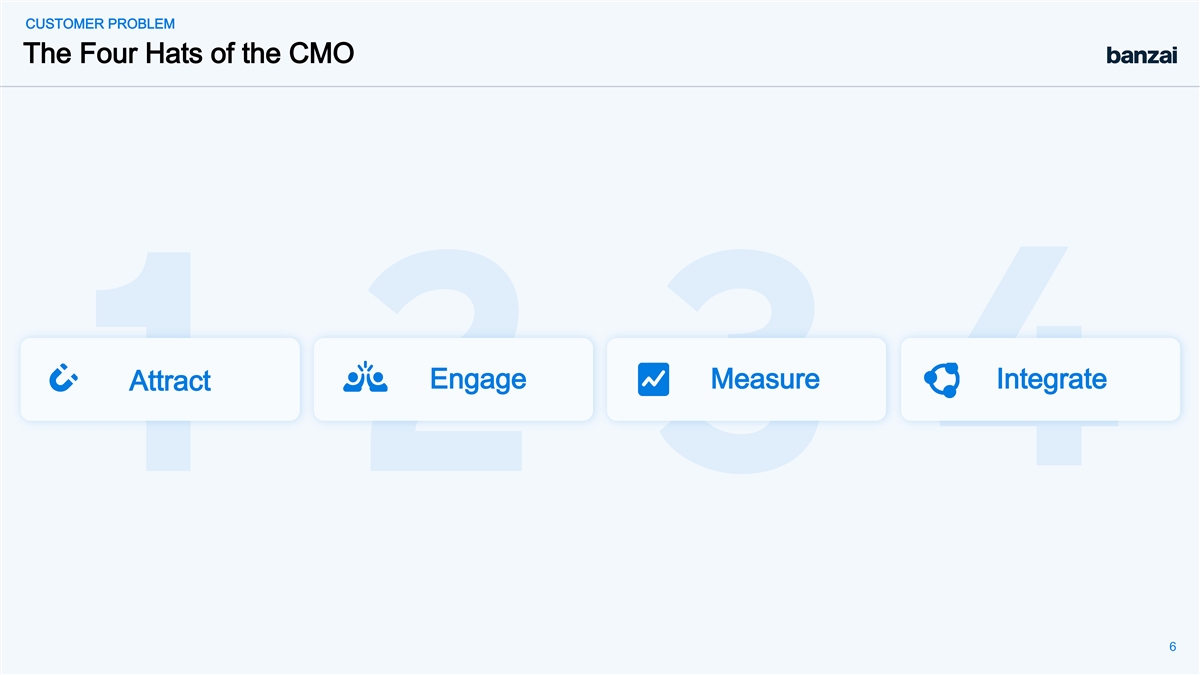
Task: Click the horizontal divider line under the title
Action: pyautogui.click(x=600, y=86)
